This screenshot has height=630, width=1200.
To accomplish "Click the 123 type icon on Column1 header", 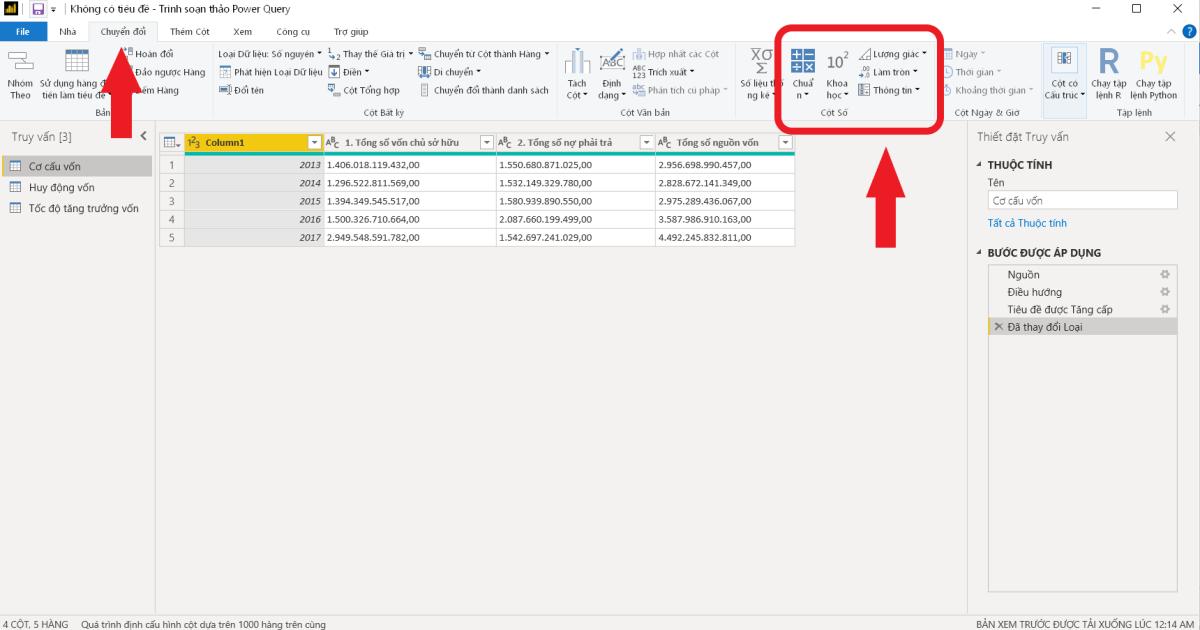I will pyautogui.click(x=194, y=143).
